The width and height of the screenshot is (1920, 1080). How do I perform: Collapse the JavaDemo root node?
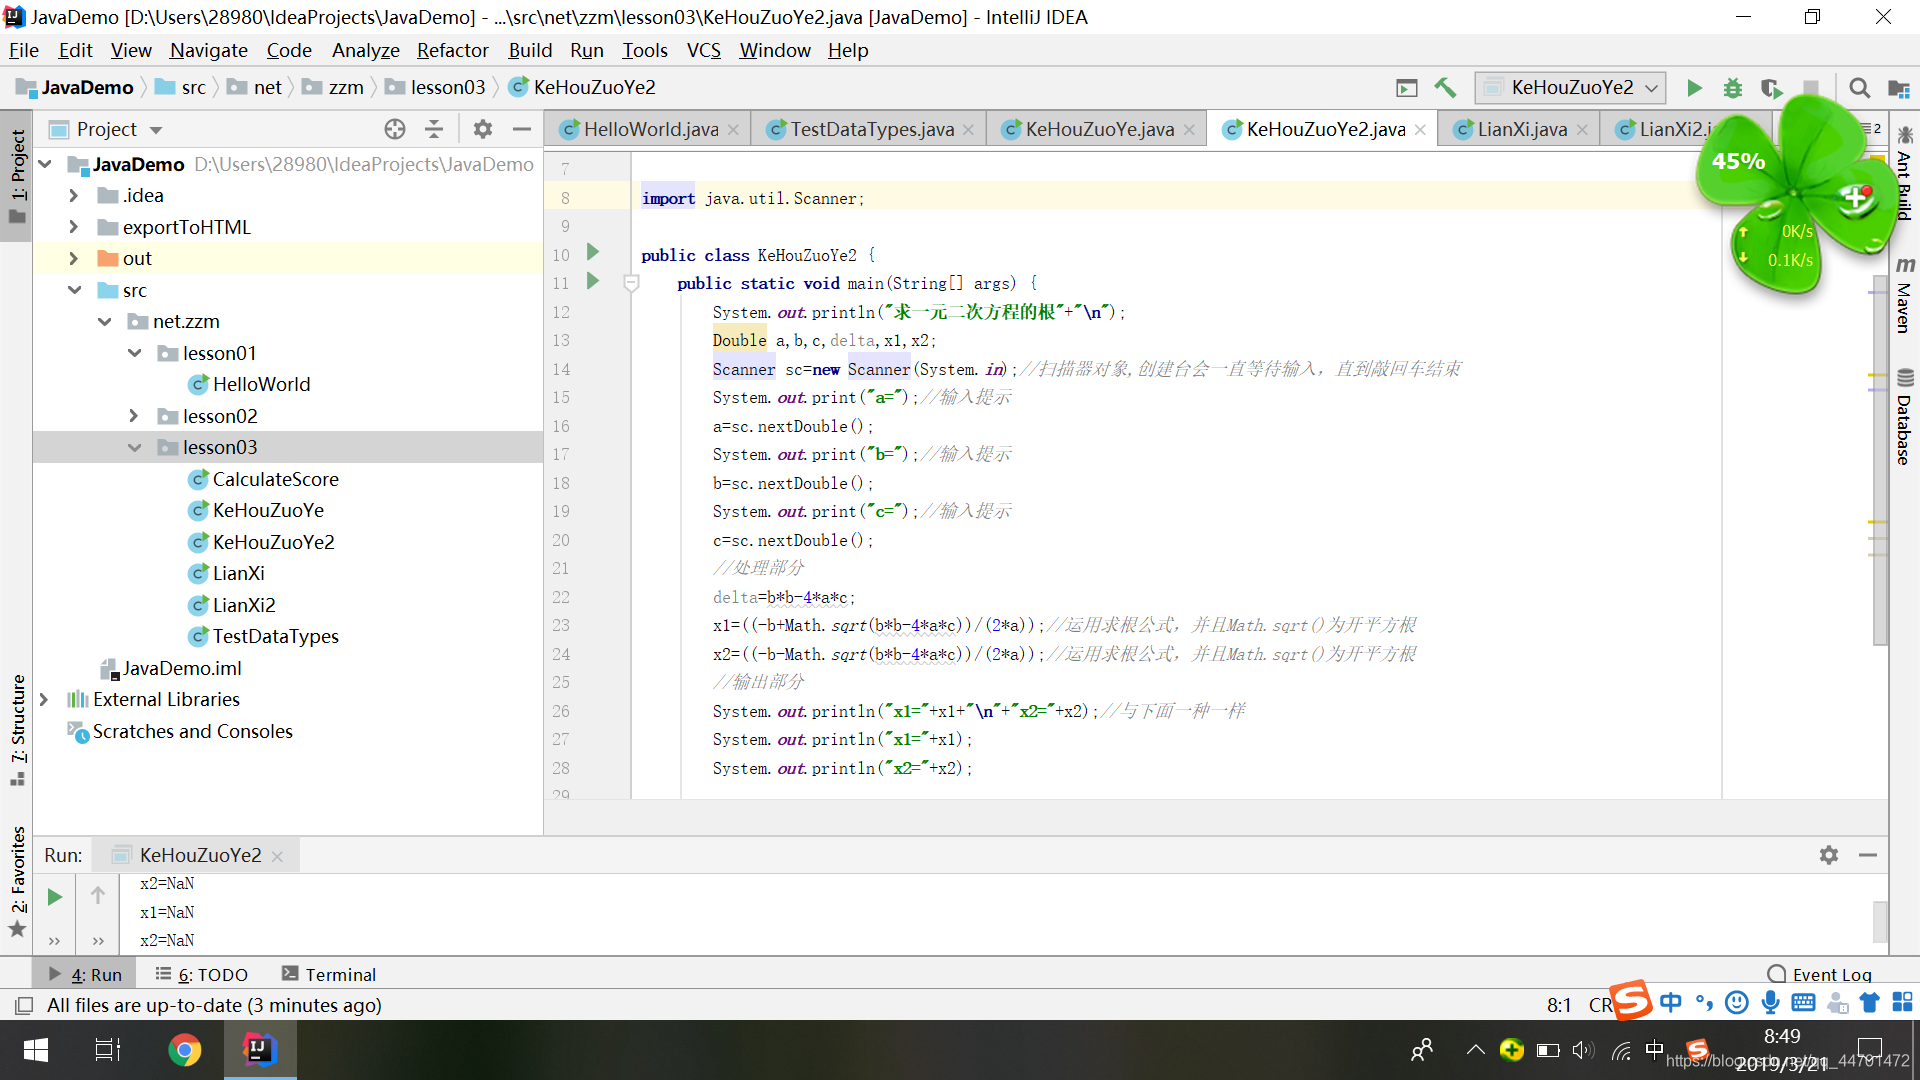[x=45, y=164]
